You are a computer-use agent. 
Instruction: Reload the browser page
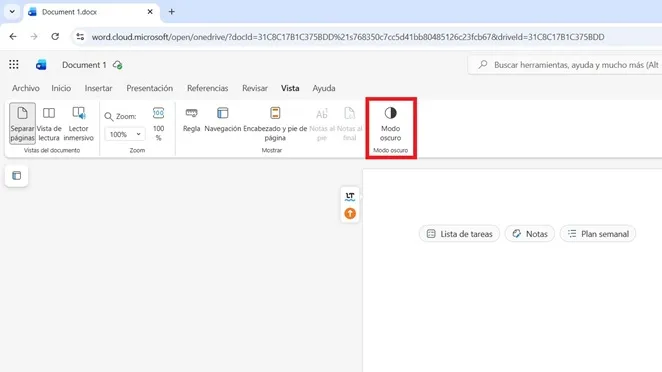[55, 37]
